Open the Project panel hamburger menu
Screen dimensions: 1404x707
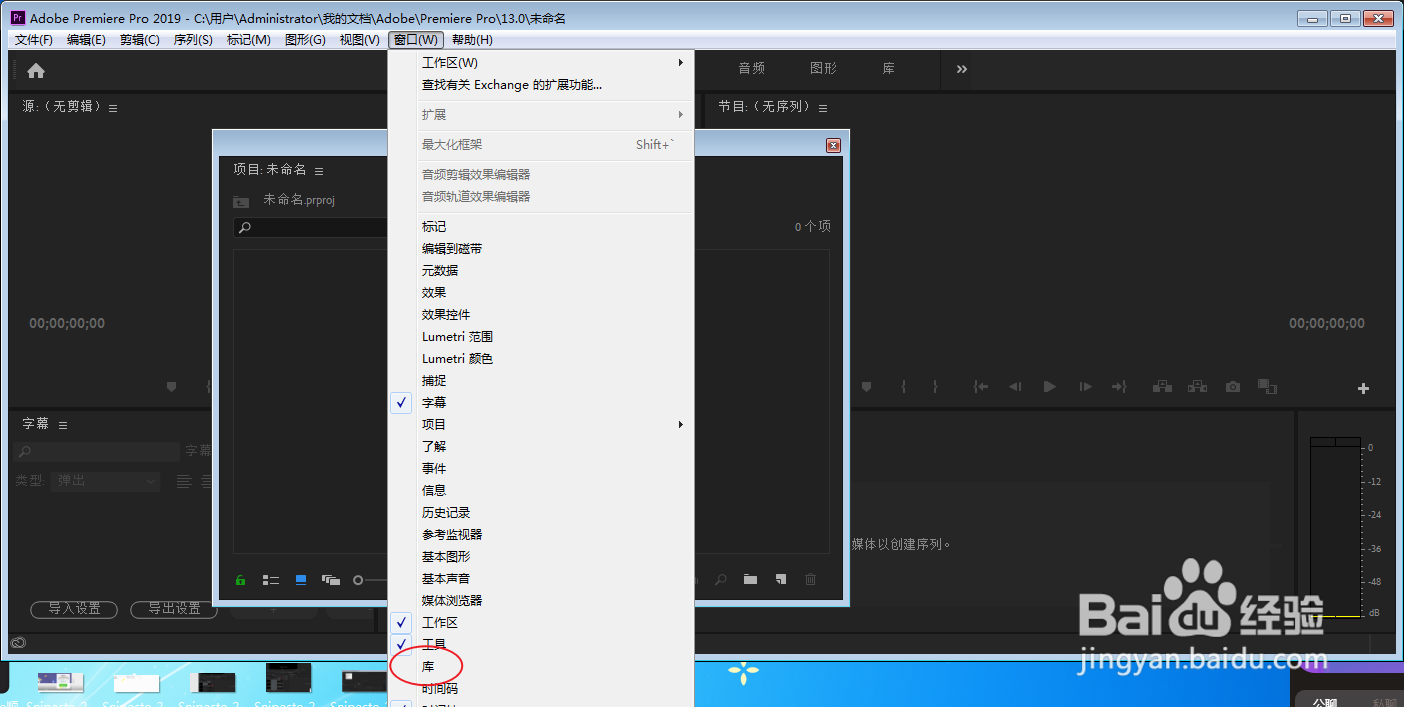point(319,171)
